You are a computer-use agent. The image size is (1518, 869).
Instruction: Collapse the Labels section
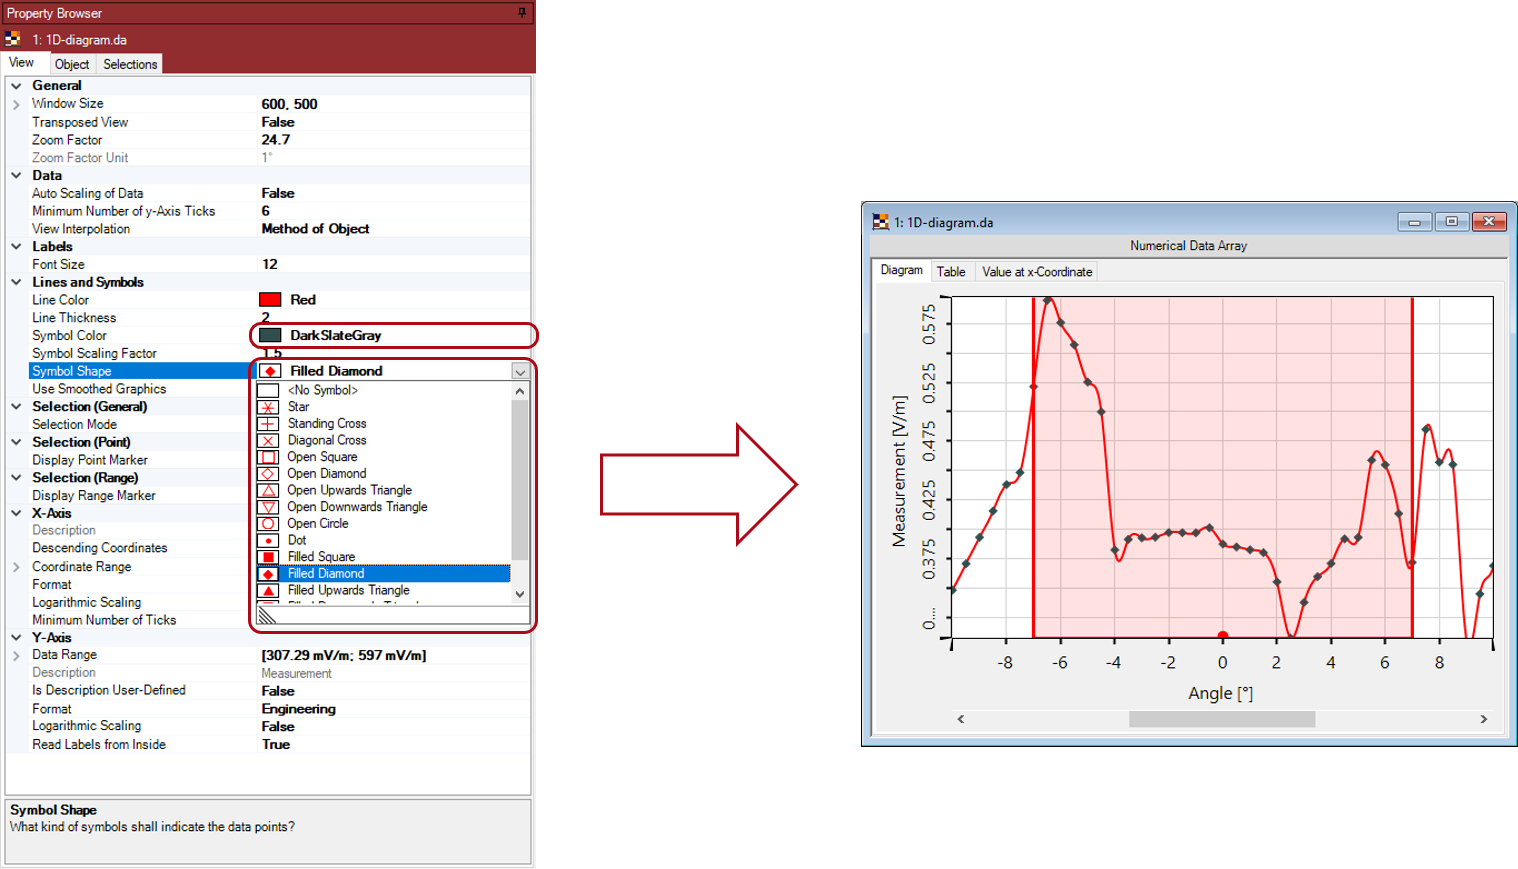click(x=17, y=246)
